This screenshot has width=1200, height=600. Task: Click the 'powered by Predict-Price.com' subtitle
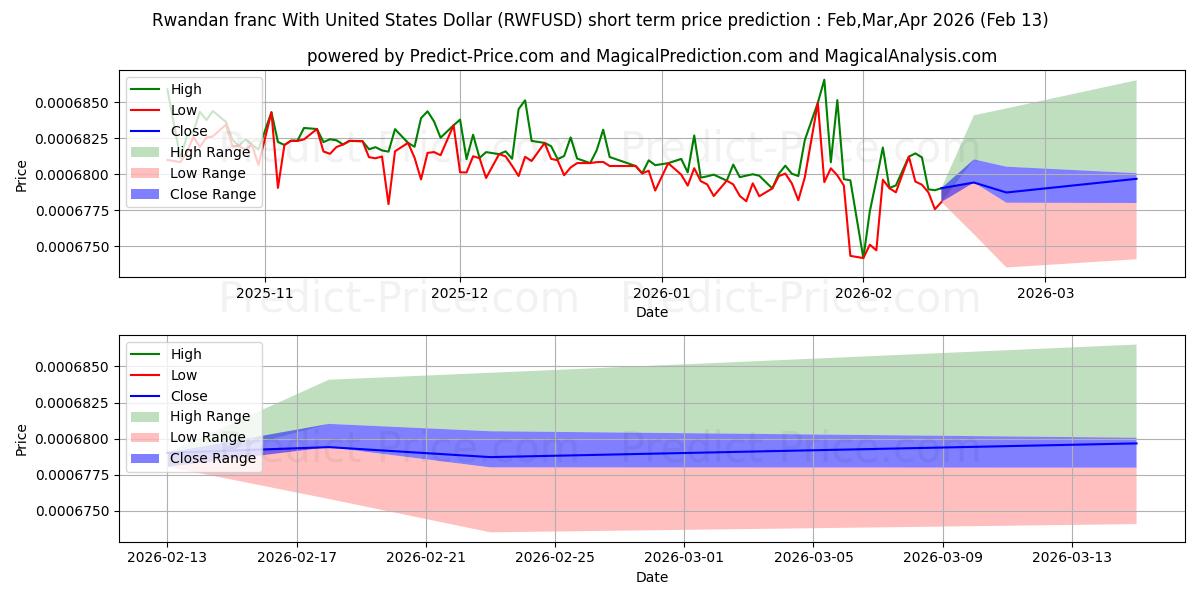point(651,56)
